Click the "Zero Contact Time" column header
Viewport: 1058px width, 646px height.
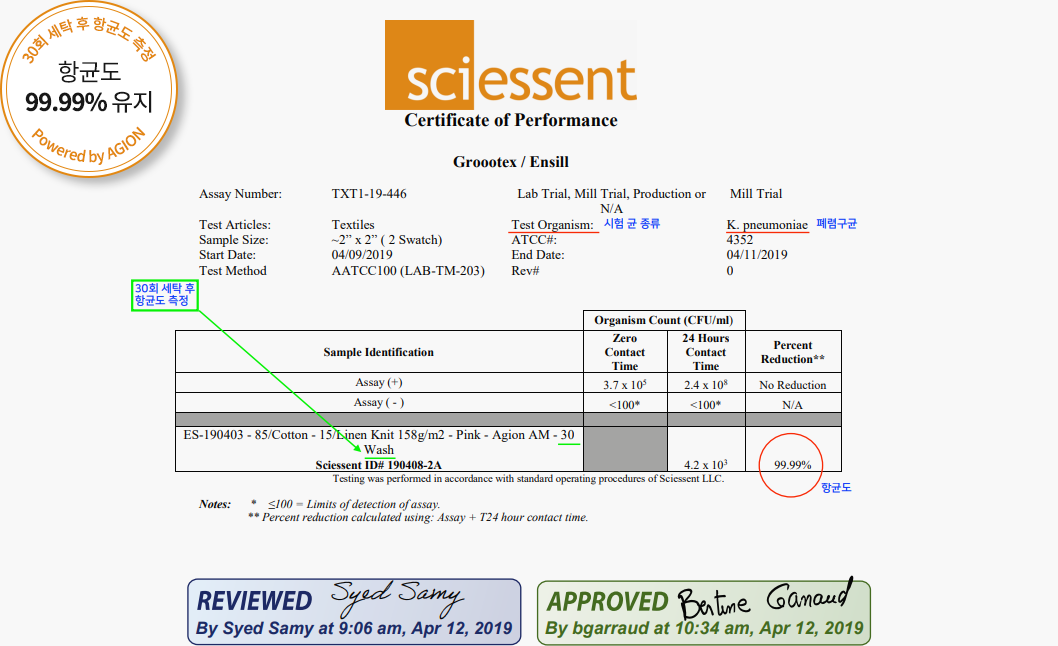[x=625, y=352]
